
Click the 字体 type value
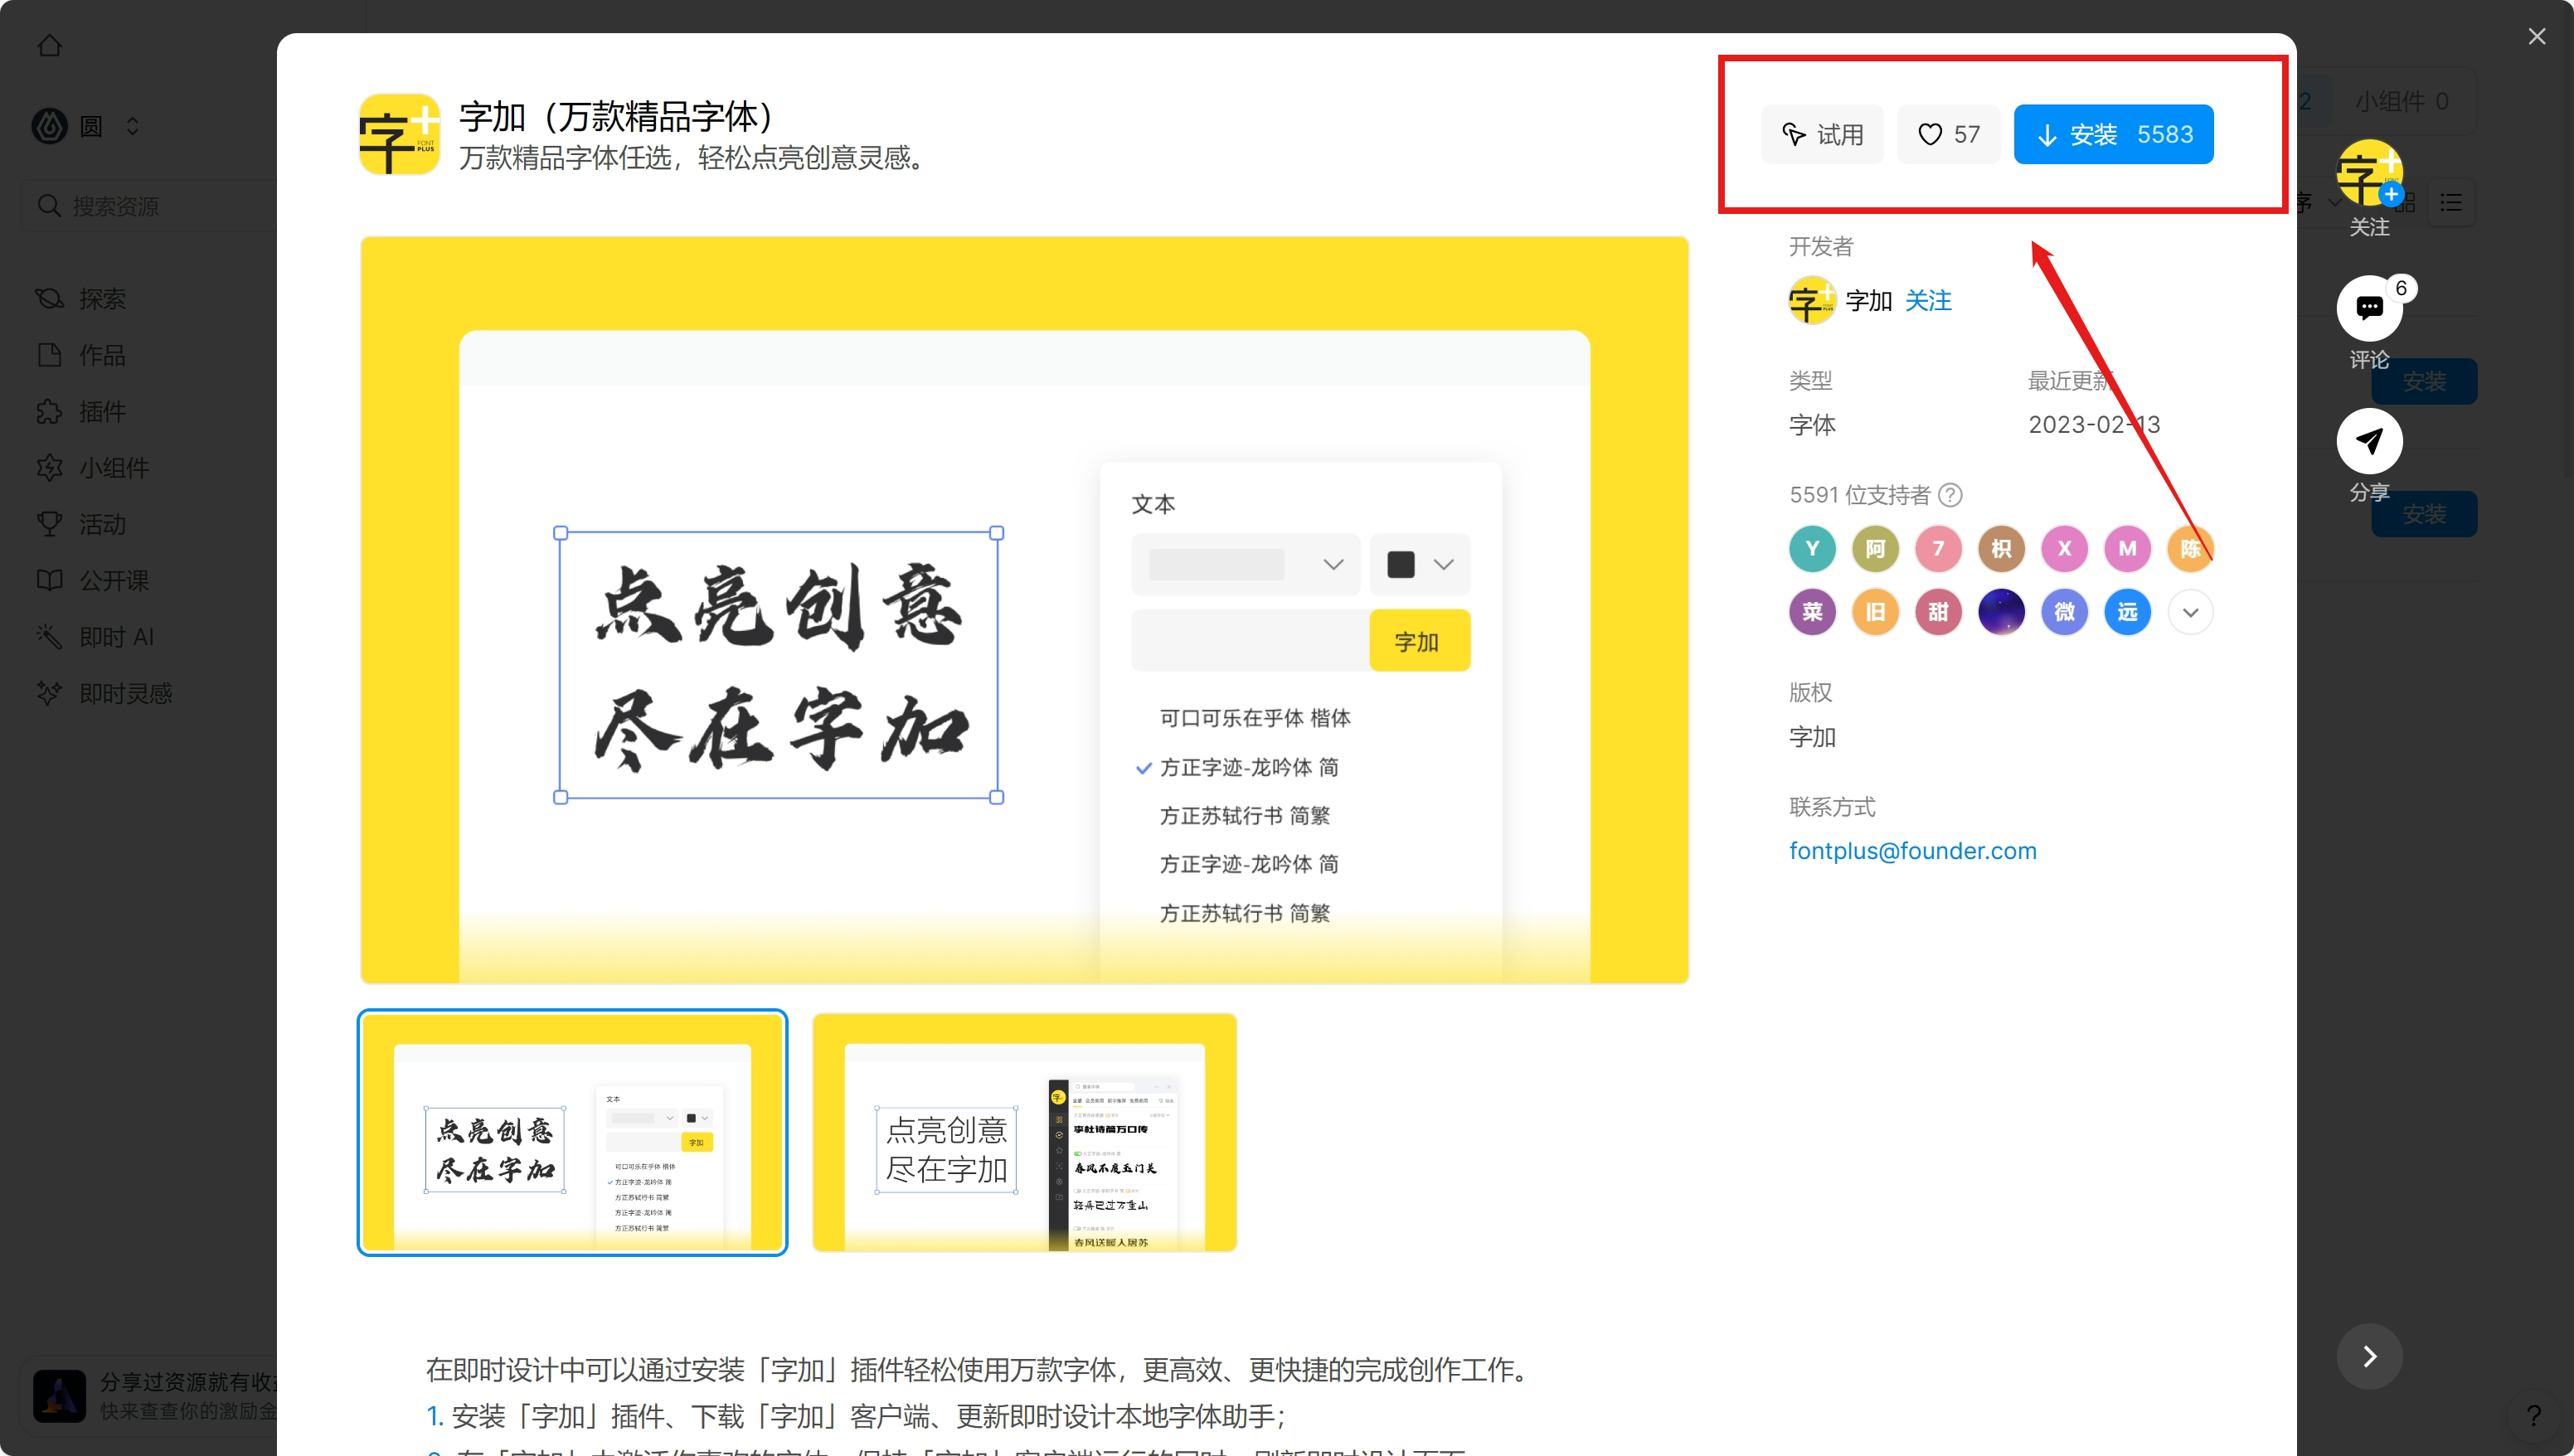[x=1812, y=425]
